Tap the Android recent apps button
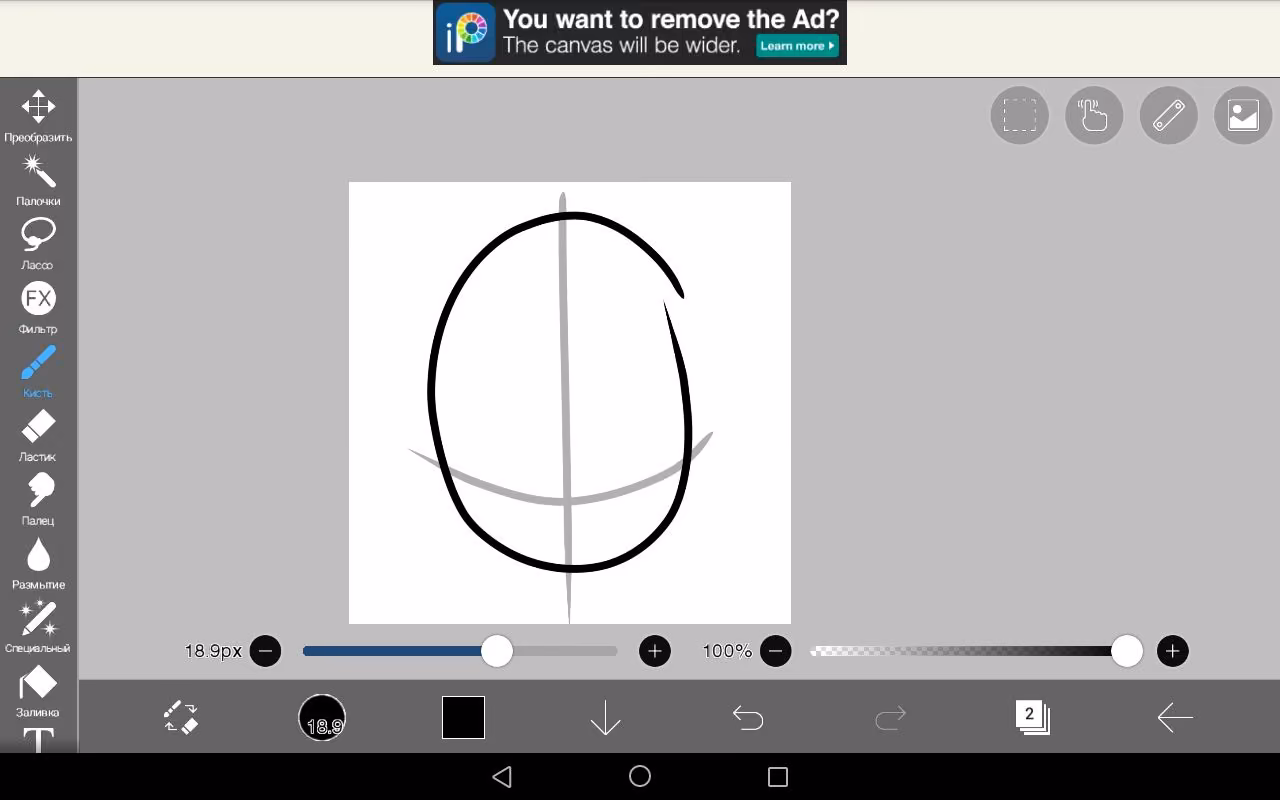The height and width of the screenshot is (800, 1280). (x=778, y=776)
